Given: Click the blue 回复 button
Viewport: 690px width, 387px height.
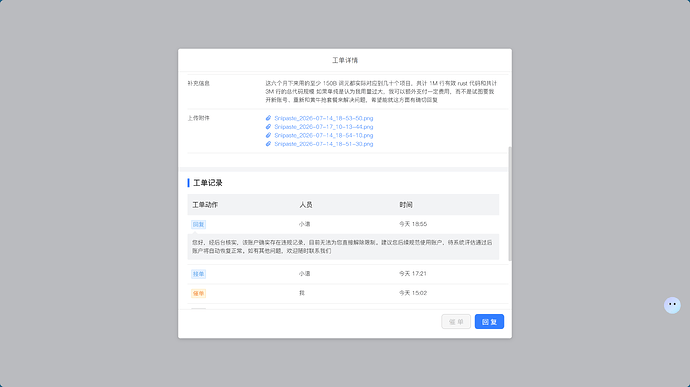Looking at the screenshot, I should pos(489,322).
